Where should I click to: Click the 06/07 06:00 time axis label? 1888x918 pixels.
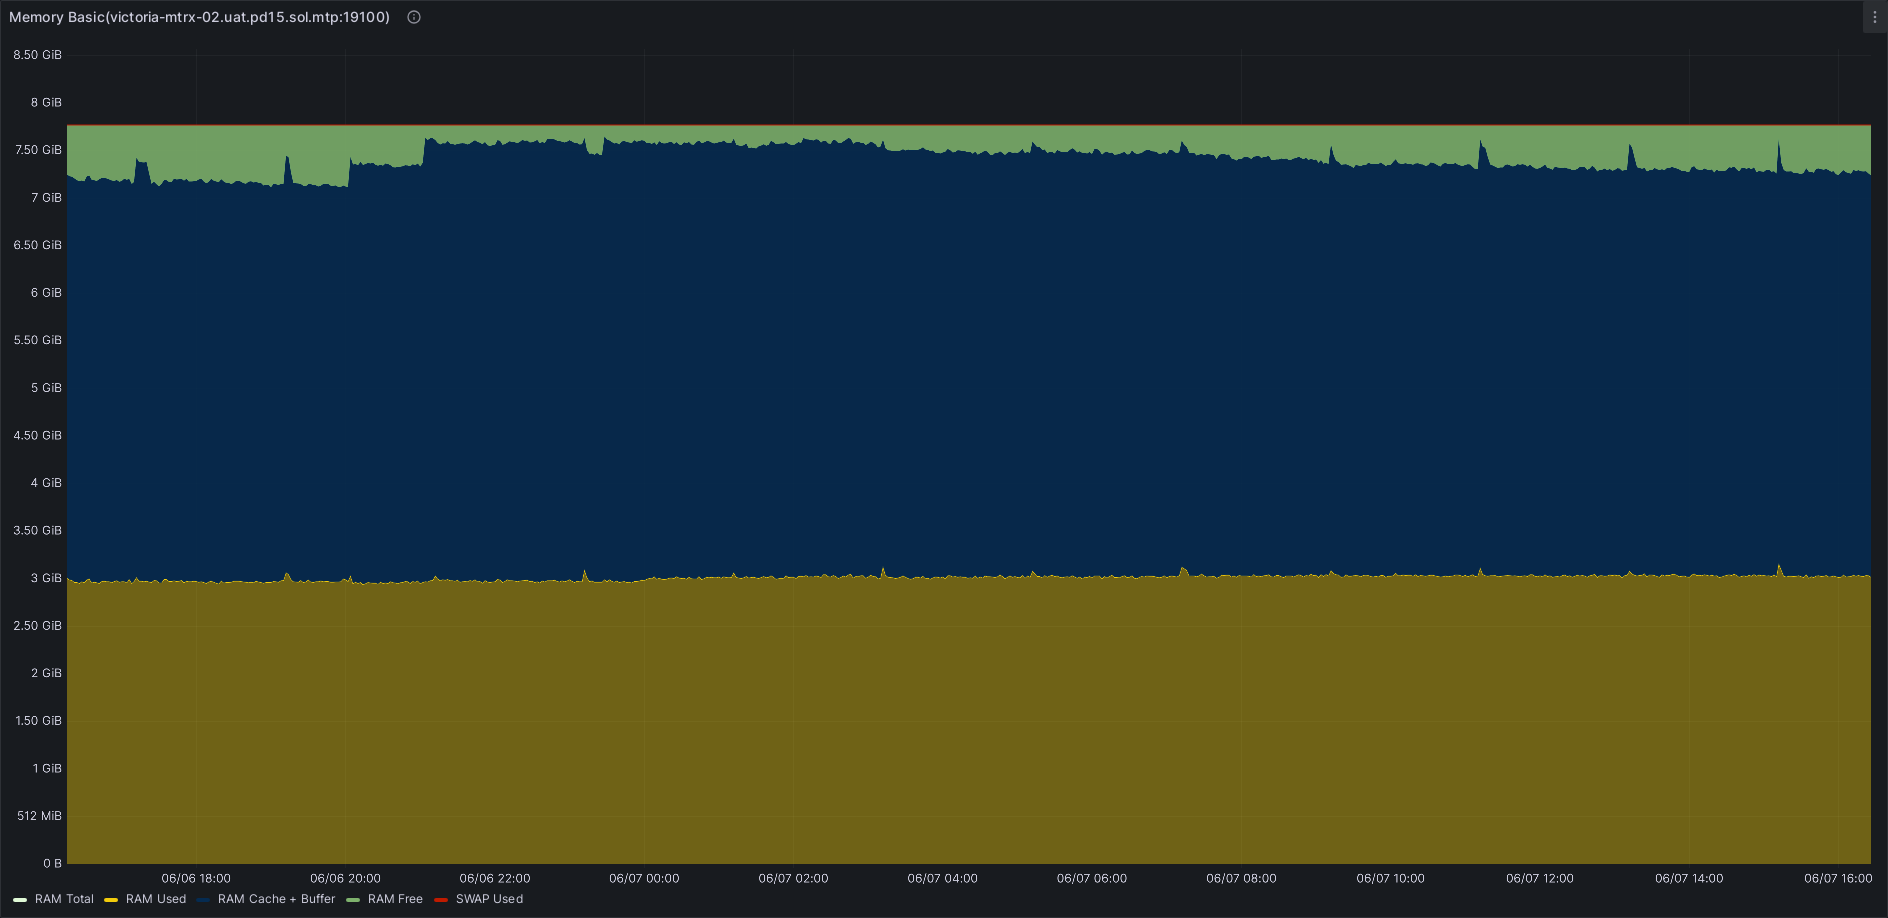pyautogui.click(x=1092, y=878)
